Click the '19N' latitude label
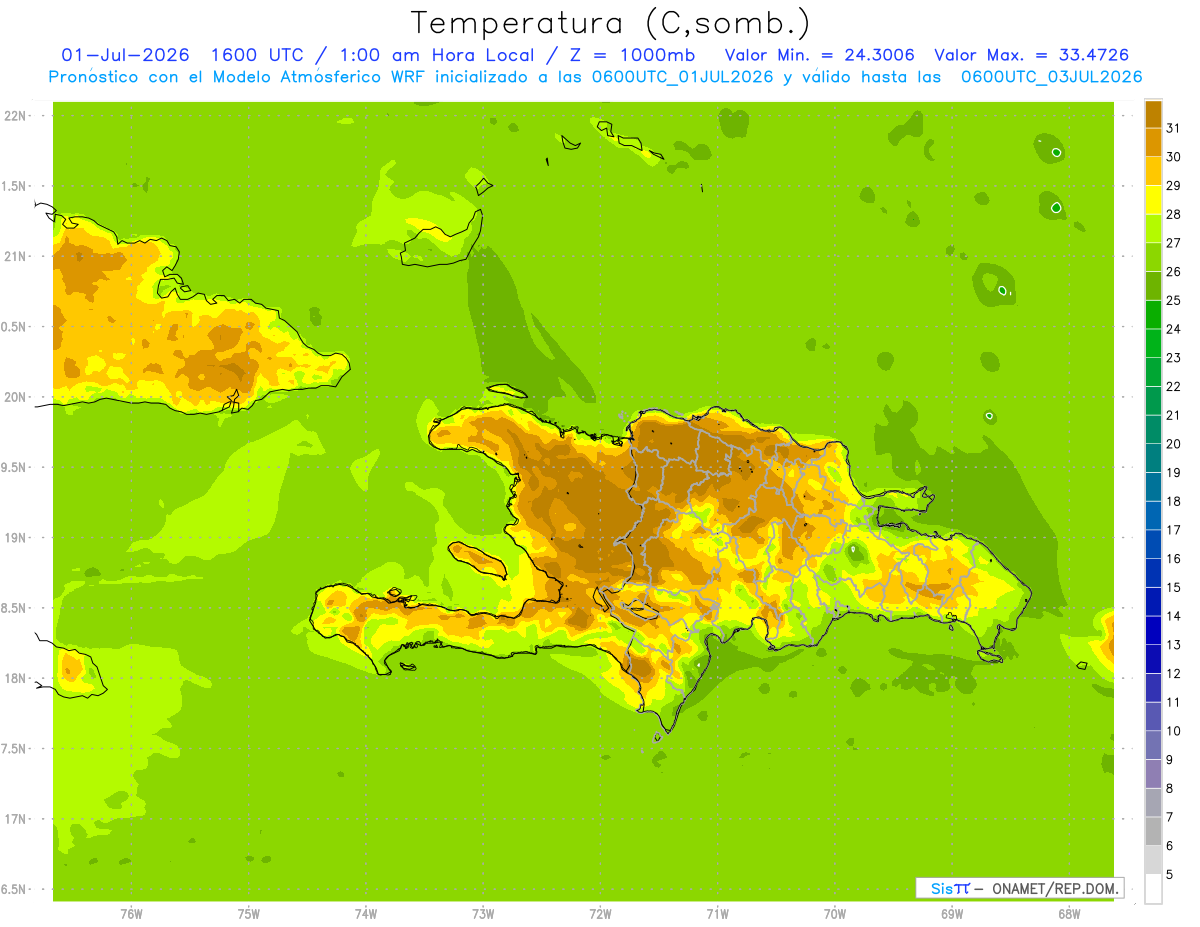The image size is (1200, 927). click(x=14, y=537)
